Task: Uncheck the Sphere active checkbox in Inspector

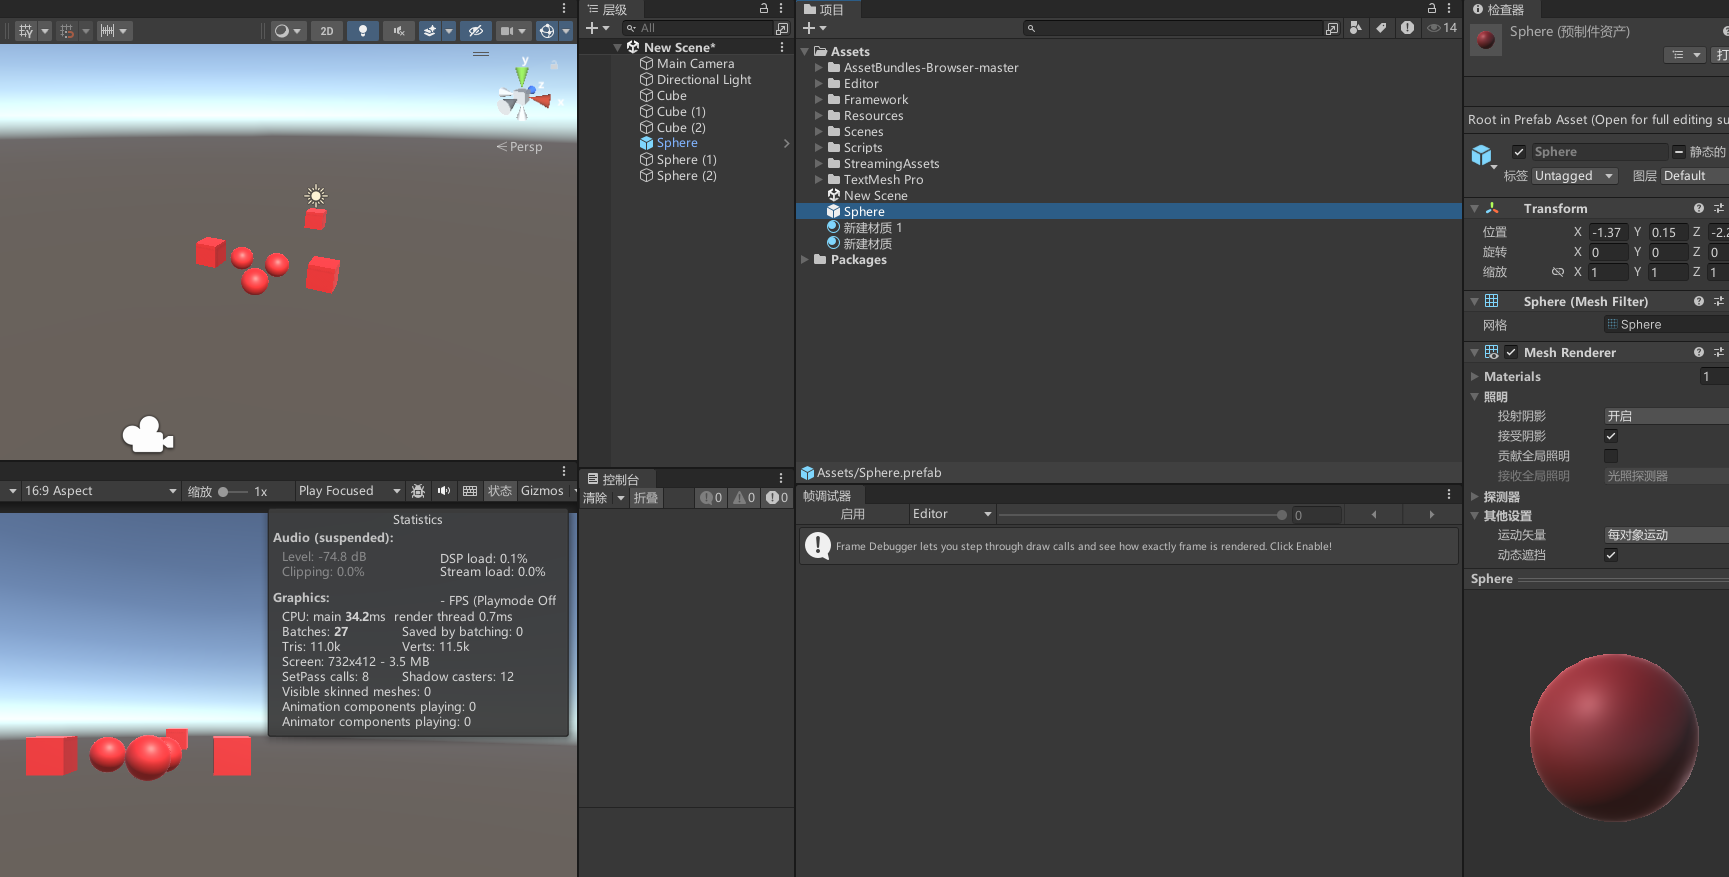Action: (1519, 152)
